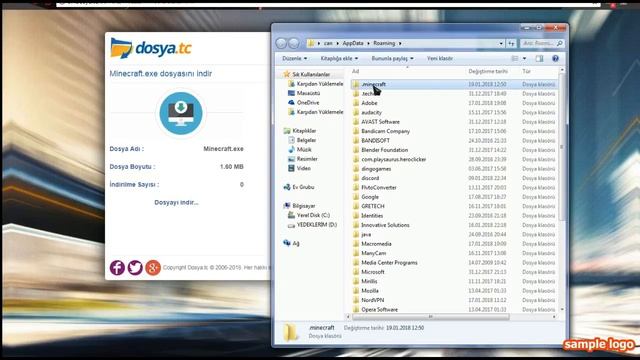This screenshot has height=360, width=640.
Task: Expand the can breadcrumb arrow
Action: pyautogui.click(x=338, y=43)
